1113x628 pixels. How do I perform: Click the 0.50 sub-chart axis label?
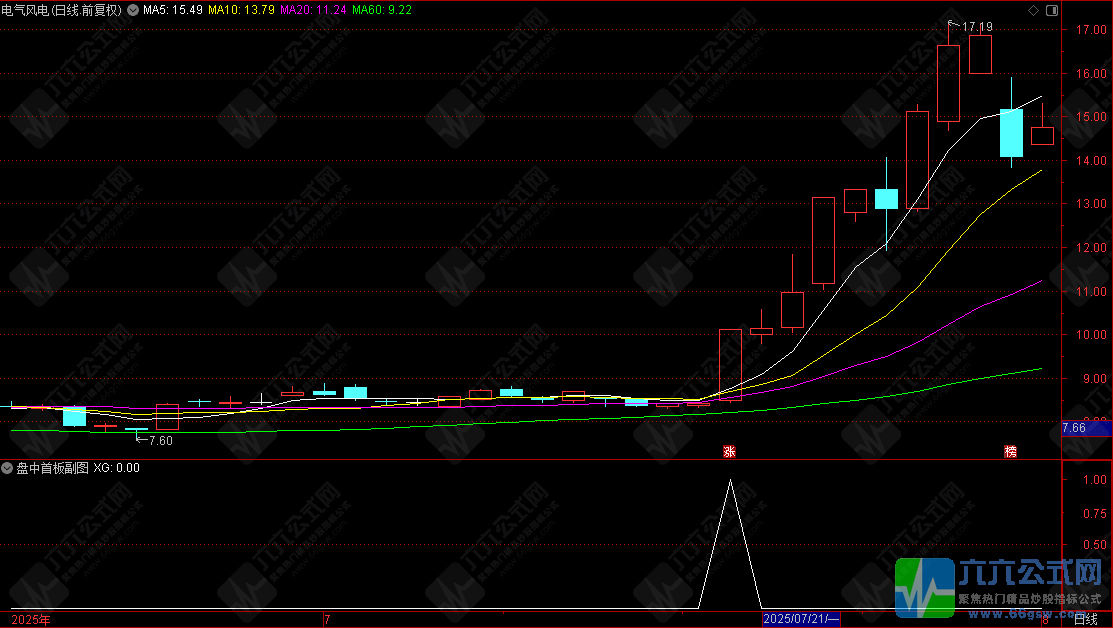pyautogui.click(x=1094, y=545)
